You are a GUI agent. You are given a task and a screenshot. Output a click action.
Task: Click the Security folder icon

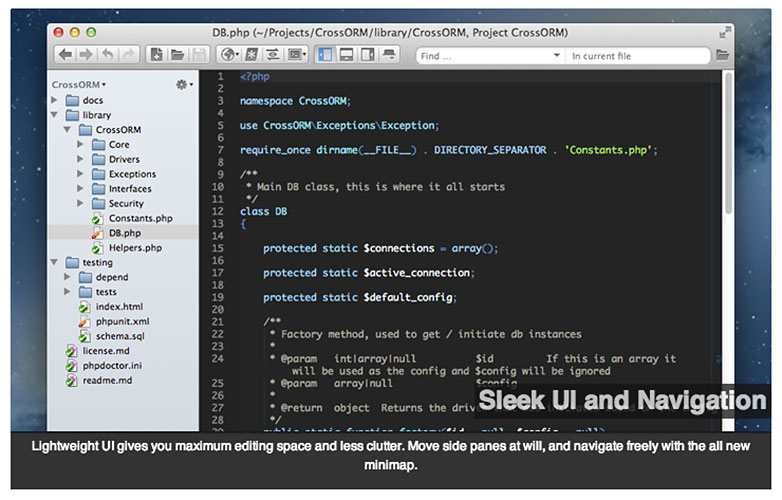[x=98, y=203]
